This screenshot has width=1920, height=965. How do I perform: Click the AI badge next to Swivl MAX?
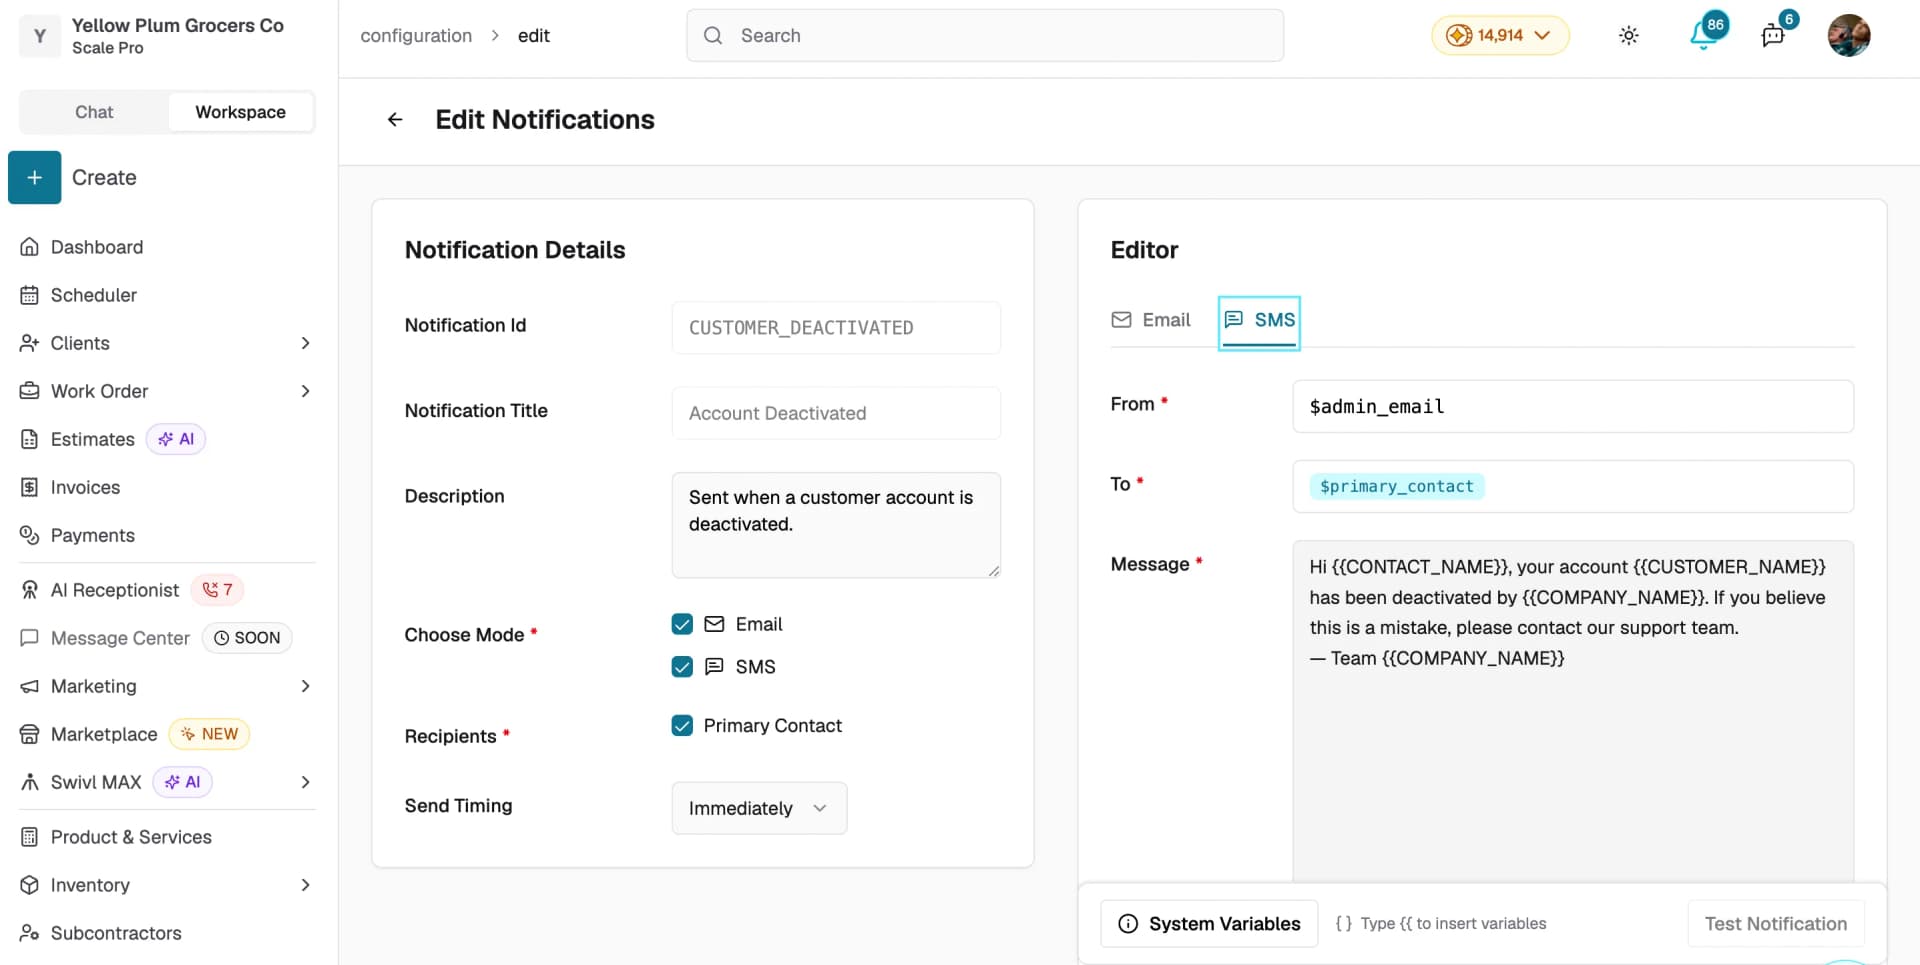pos(182,782)
